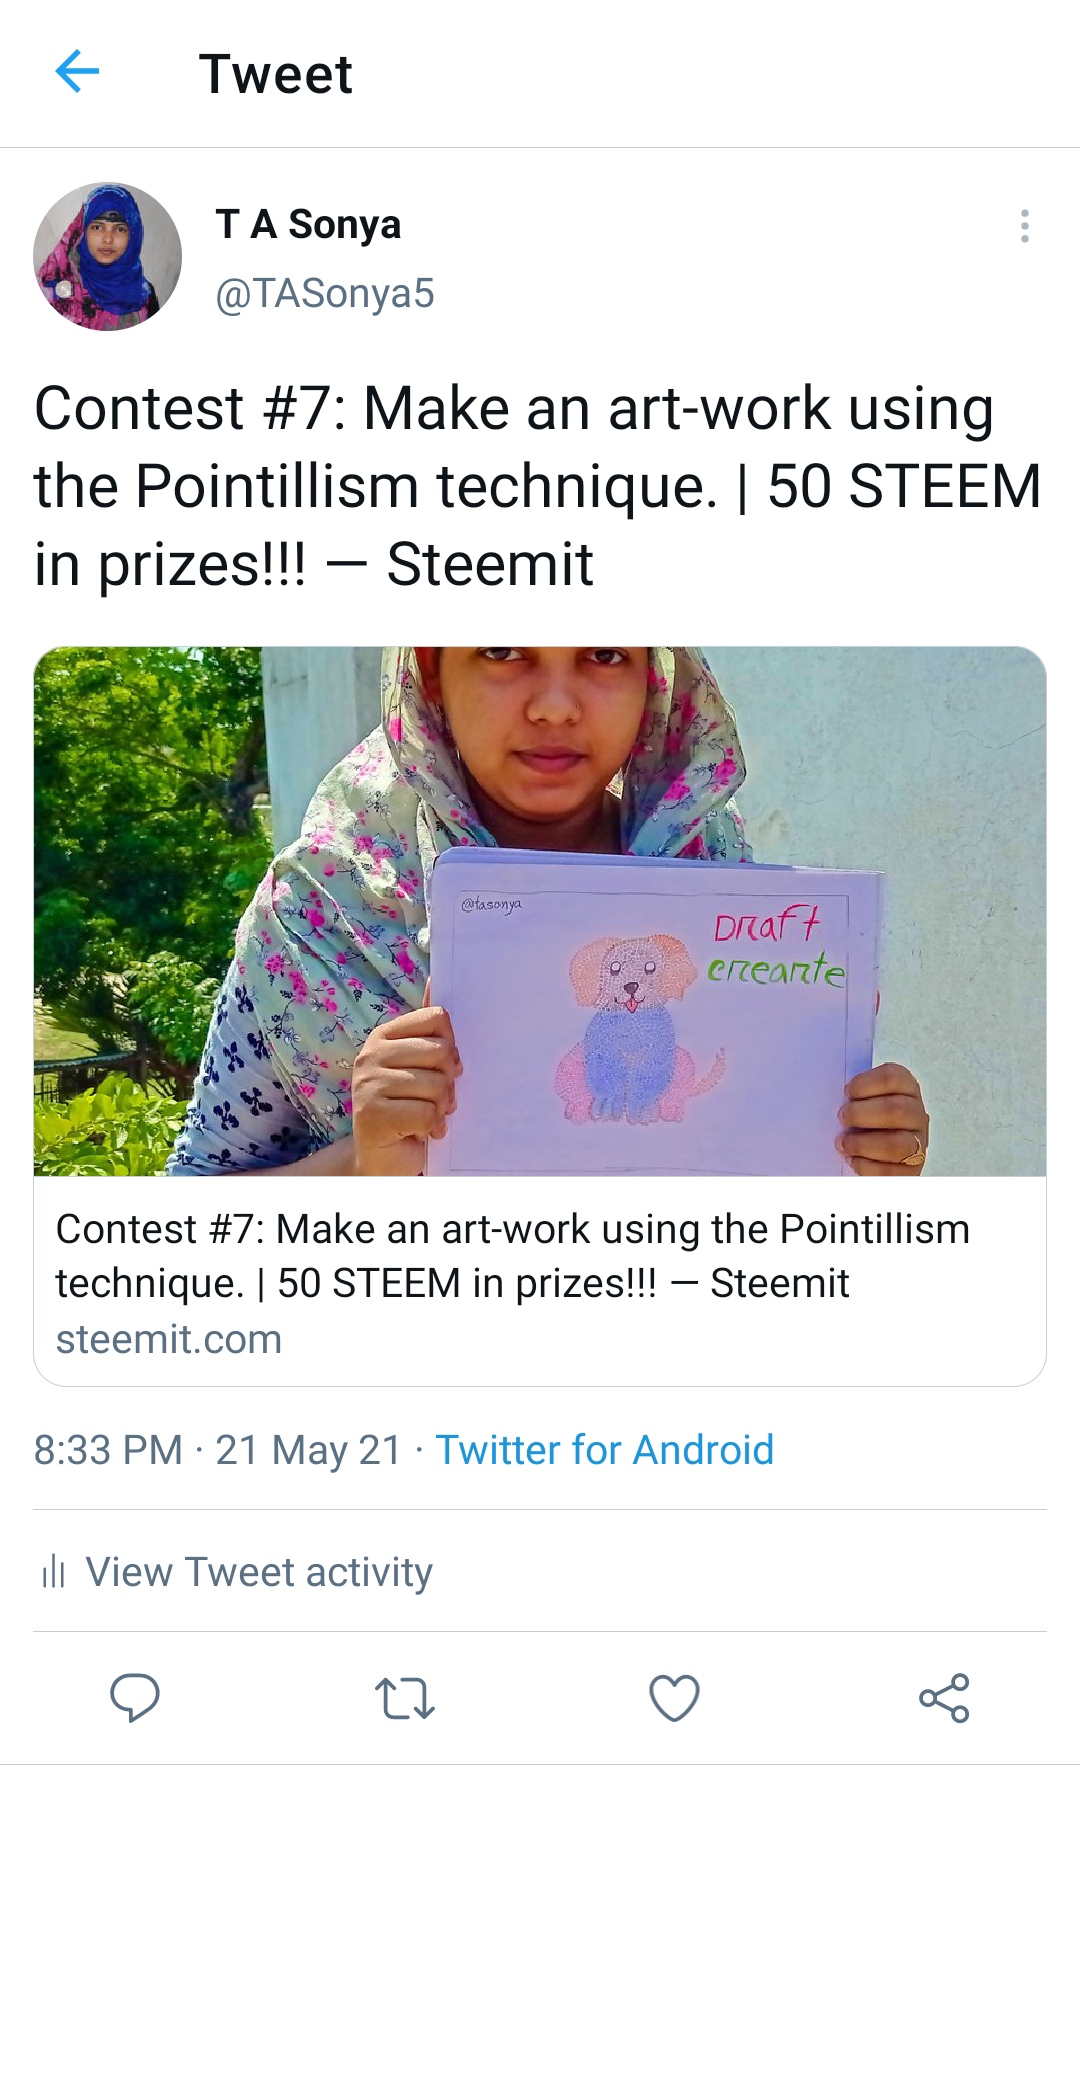Open the three-dot tweet options menu

point(1024,226)
